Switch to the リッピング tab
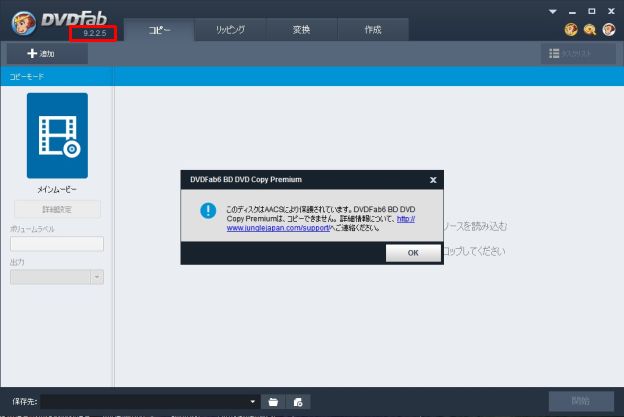Screen dimensions: 624x417 [x=230, y=30]
